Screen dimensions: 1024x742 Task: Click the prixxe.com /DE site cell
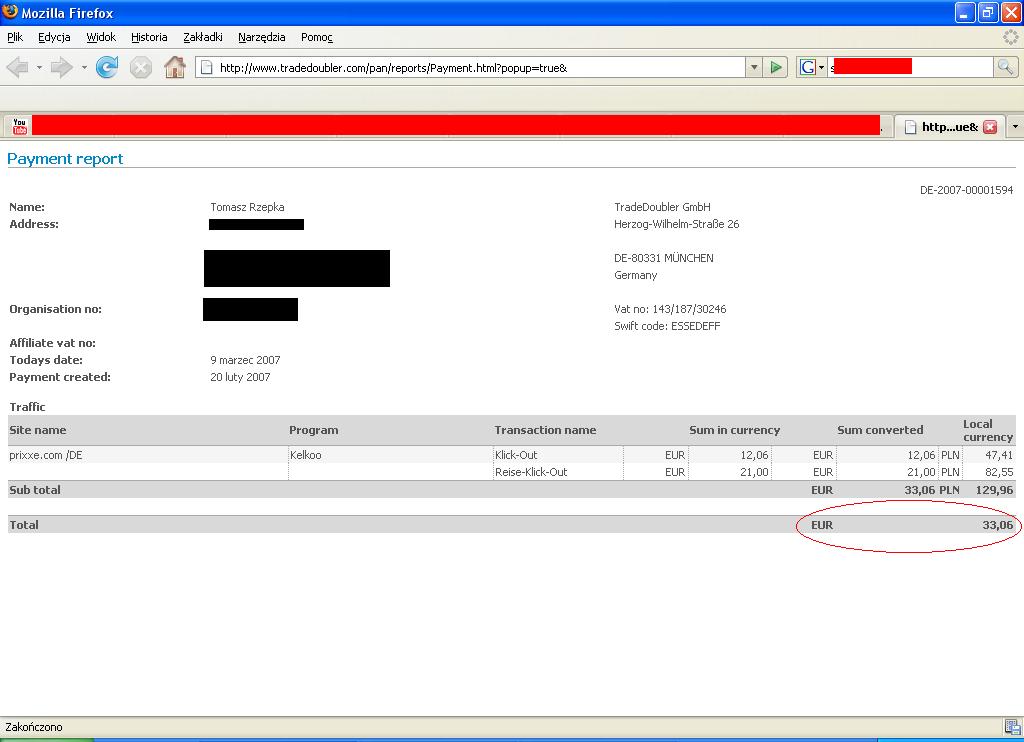point(46,455)
